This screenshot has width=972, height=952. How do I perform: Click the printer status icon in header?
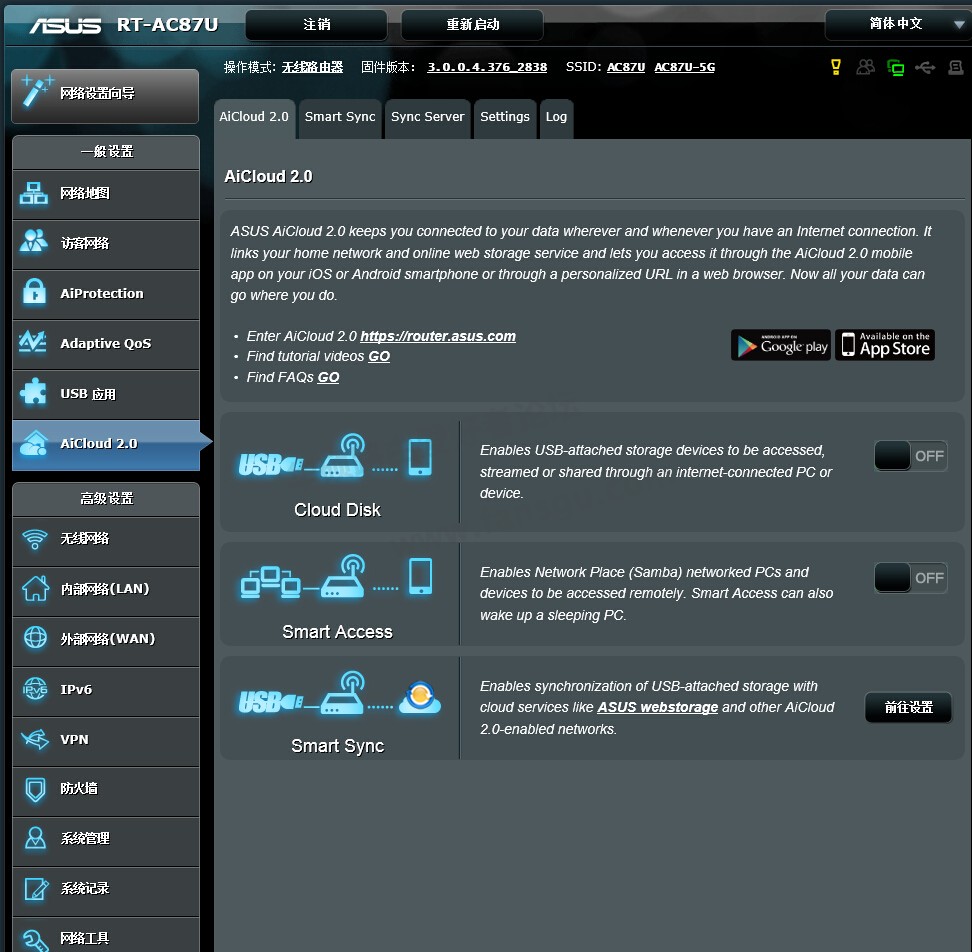pyautogui.click(x=955, y=67)
